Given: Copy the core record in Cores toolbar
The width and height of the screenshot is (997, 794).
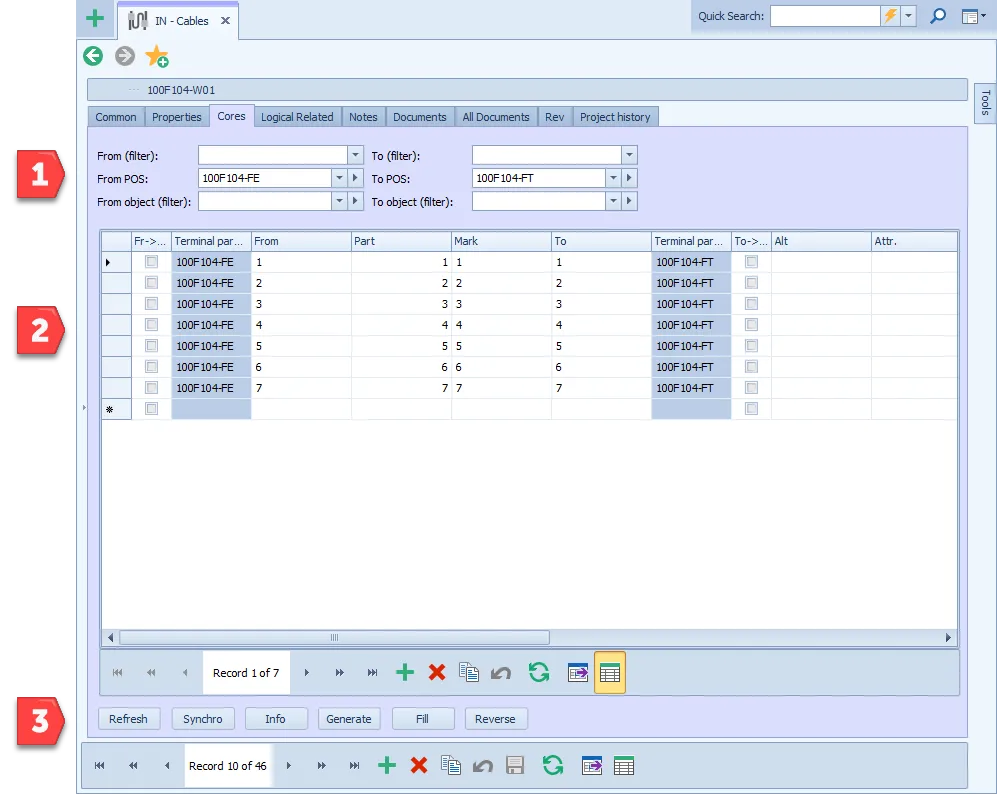Looking at the screenshot, I should coord(469,673).
